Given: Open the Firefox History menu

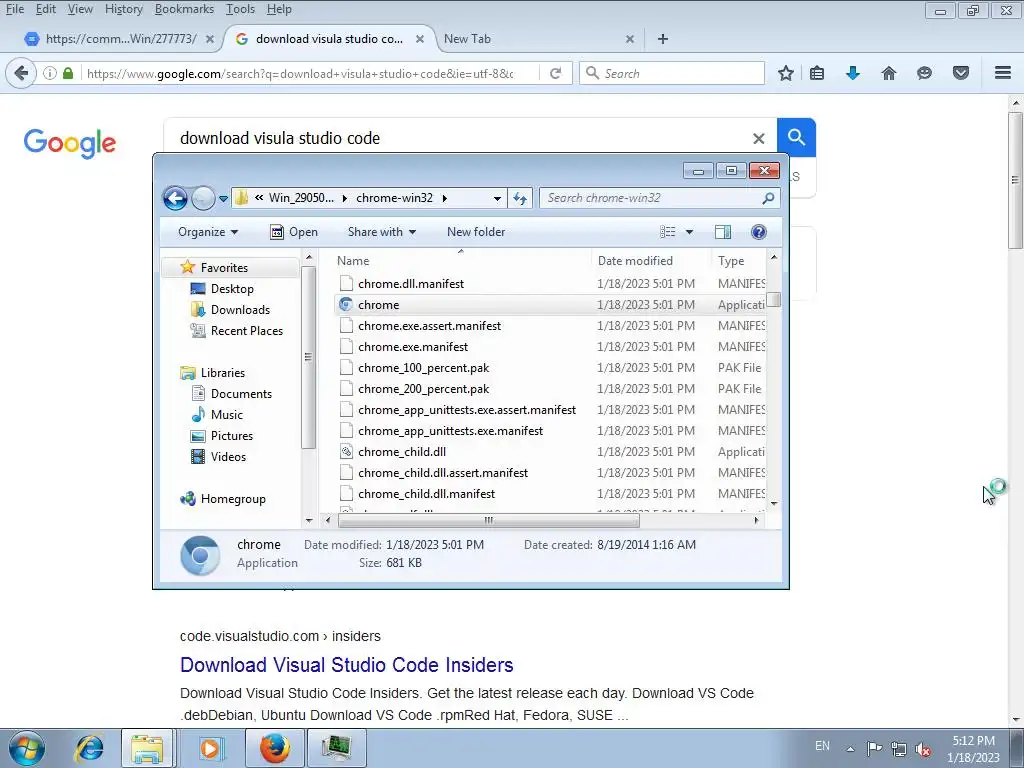Looking at the screenshot, I should coord(123,9).
